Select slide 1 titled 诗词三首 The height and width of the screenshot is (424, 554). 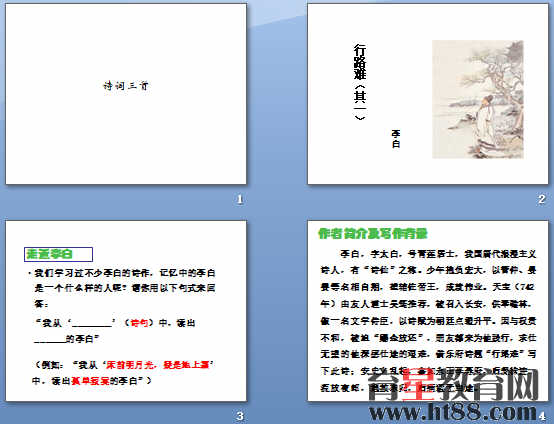tap(126, 94)
